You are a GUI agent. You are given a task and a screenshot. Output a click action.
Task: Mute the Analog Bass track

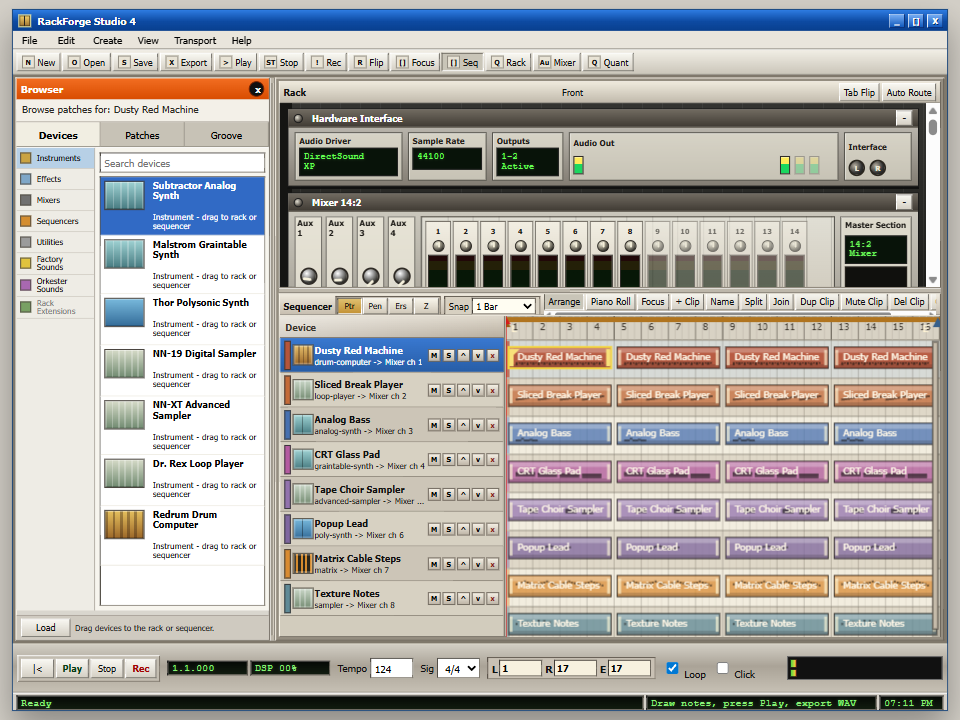[x=434, y=425]
